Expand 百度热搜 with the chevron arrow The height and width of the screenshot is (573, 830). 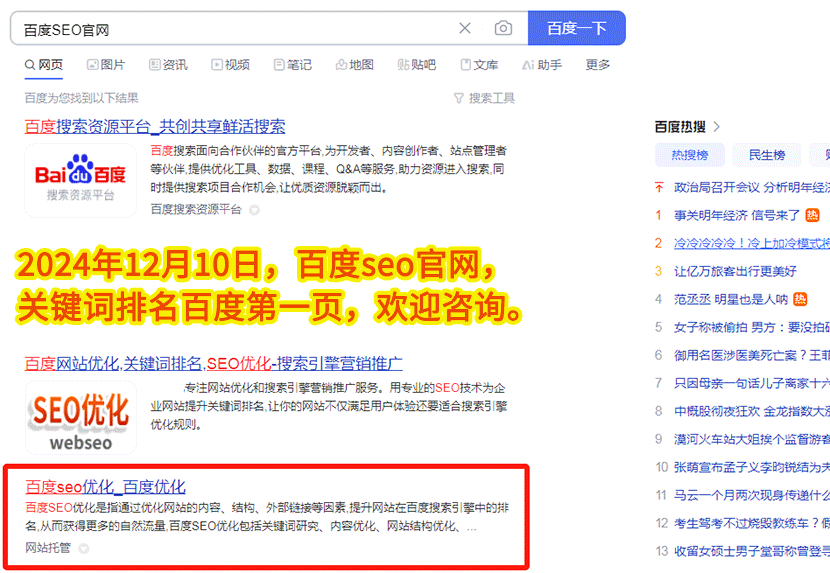[x=717, y=127]
